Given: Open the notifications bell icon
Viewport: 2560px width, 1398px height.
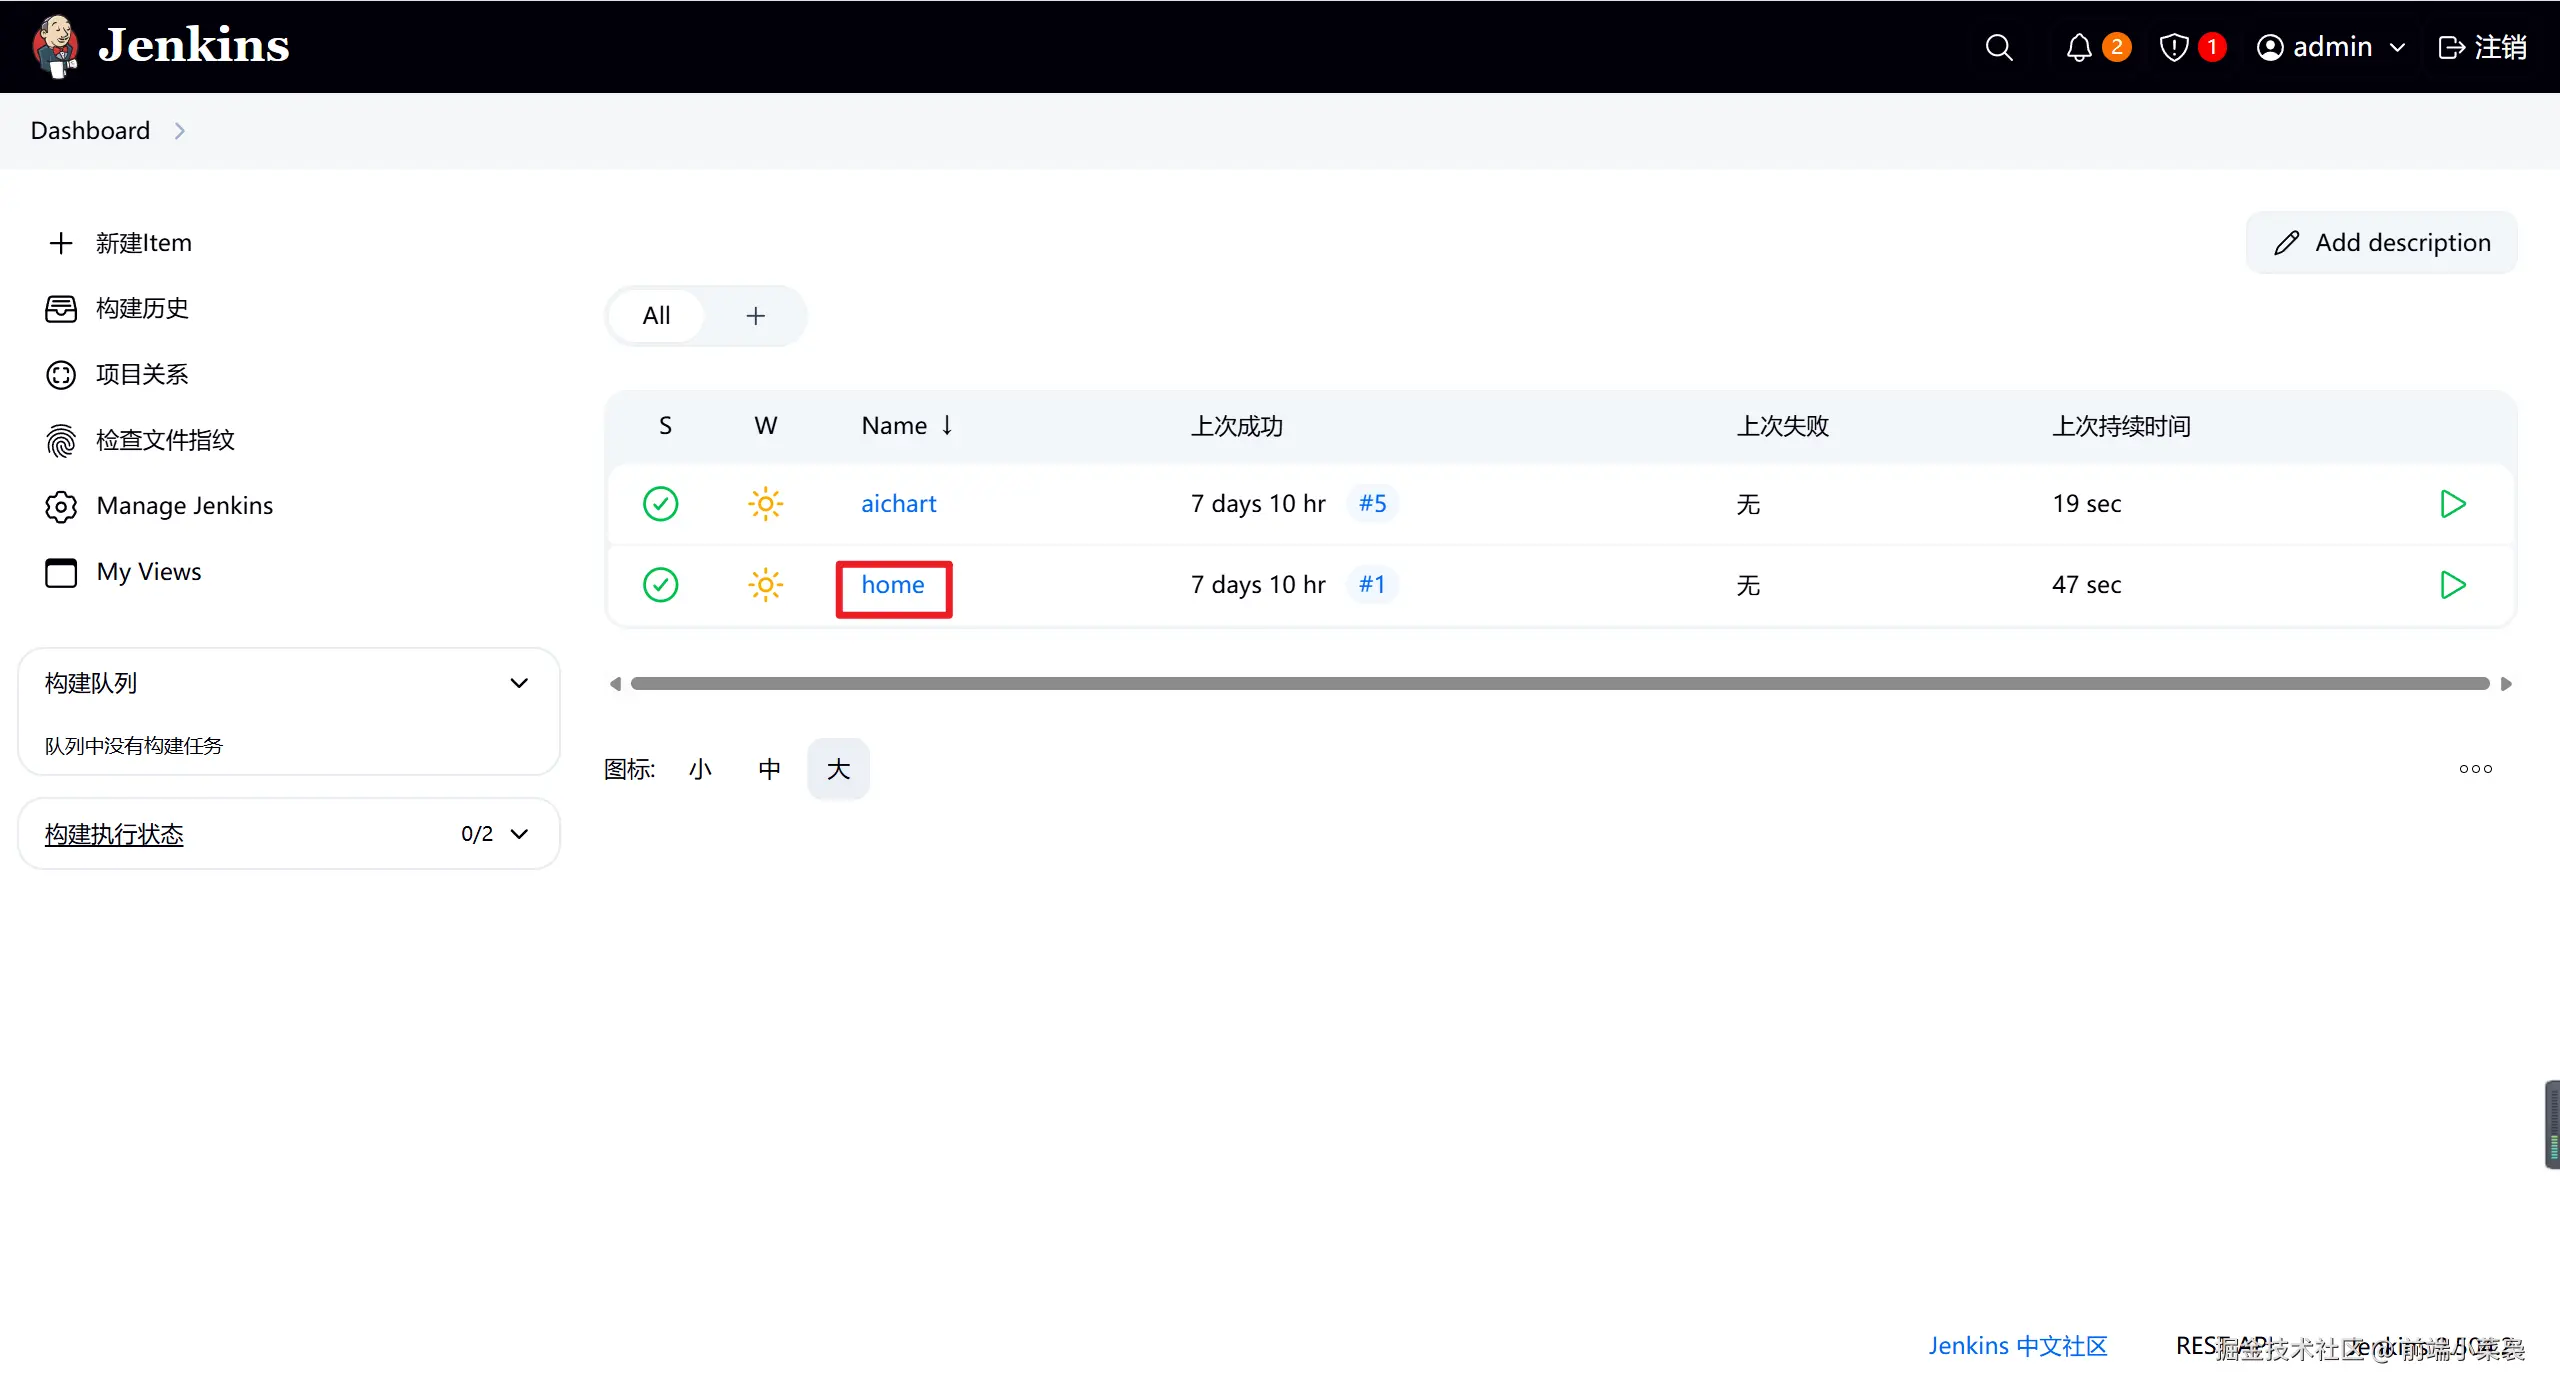Looking at the screenshot, I should pyautogui.click(x=2080, y=47).
